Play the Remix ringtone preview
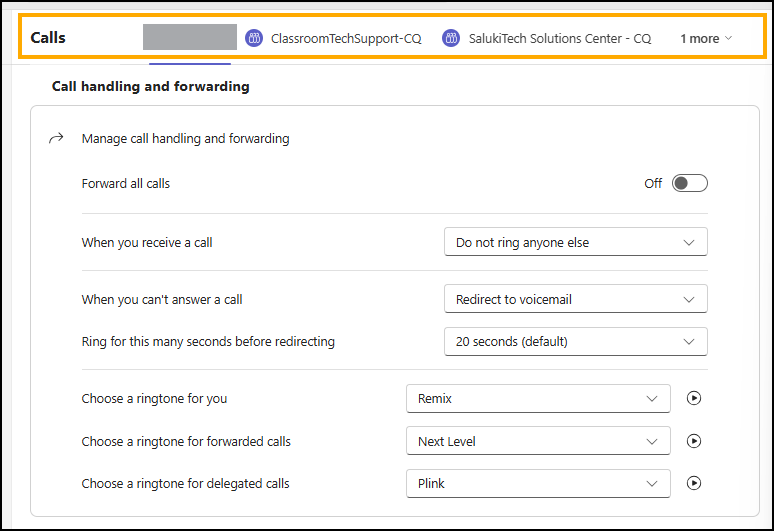Screen dimensions: 774x531 (x=694, y=398)
